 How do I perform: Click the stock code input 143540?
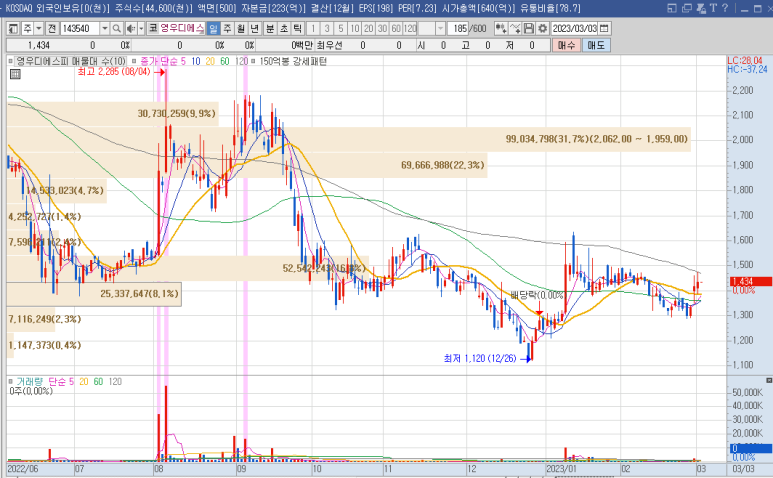[80, 29]
